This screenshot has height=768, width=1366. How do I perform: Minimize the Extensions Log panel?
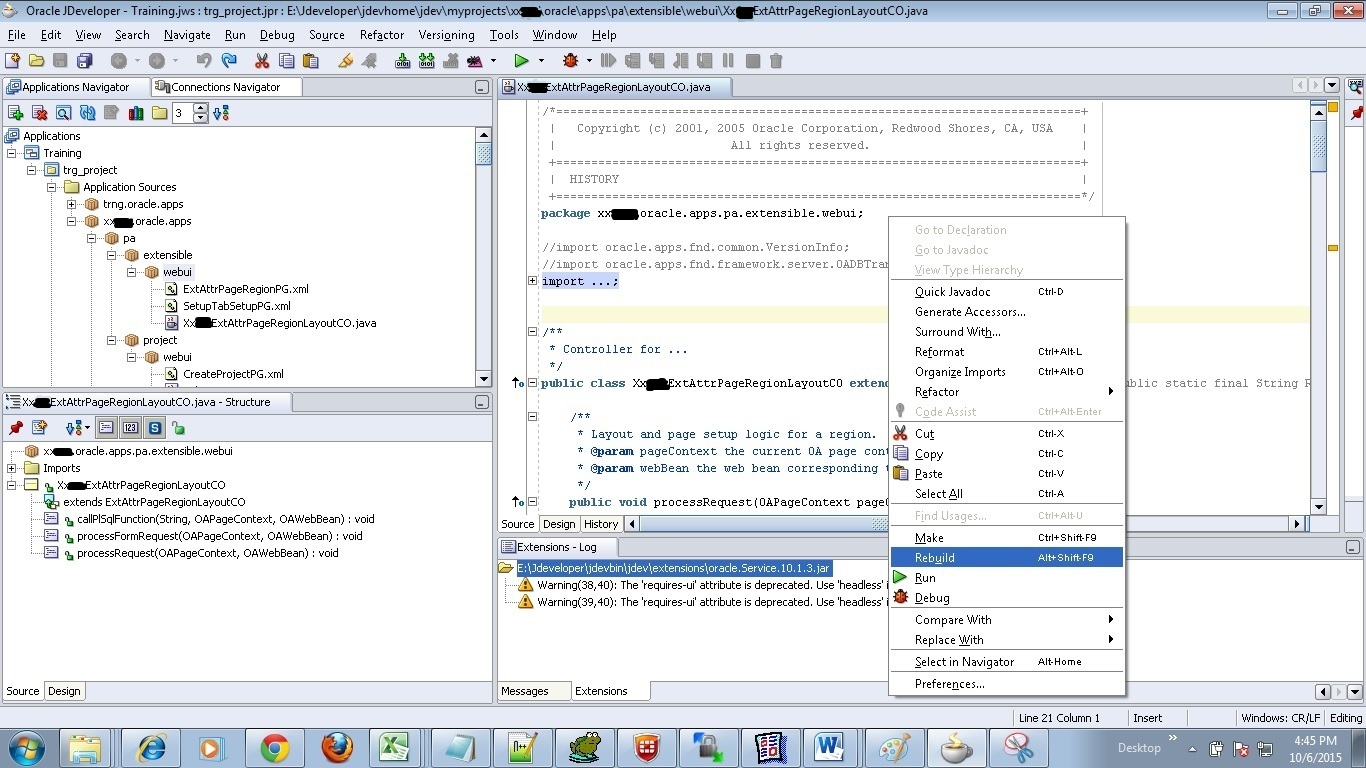pos(1353,547)
